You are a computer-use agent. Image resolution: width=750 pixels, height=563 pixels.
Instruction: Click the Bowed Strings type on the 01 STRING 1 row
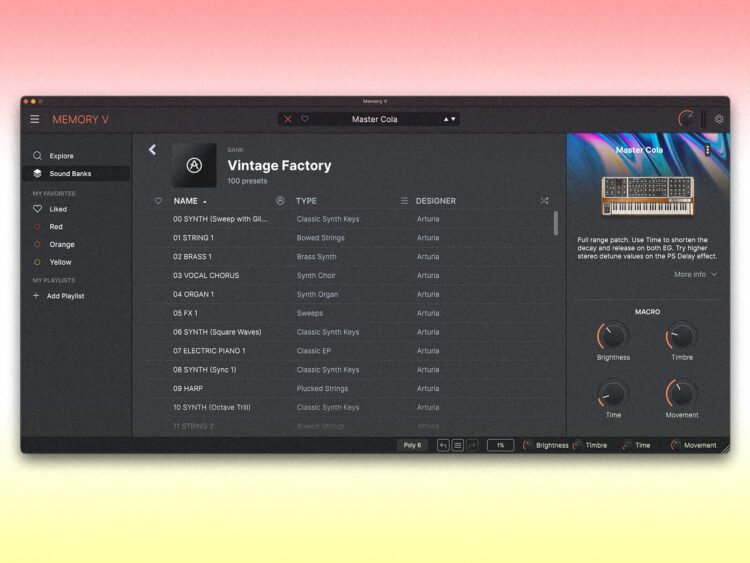click(320, 238)
